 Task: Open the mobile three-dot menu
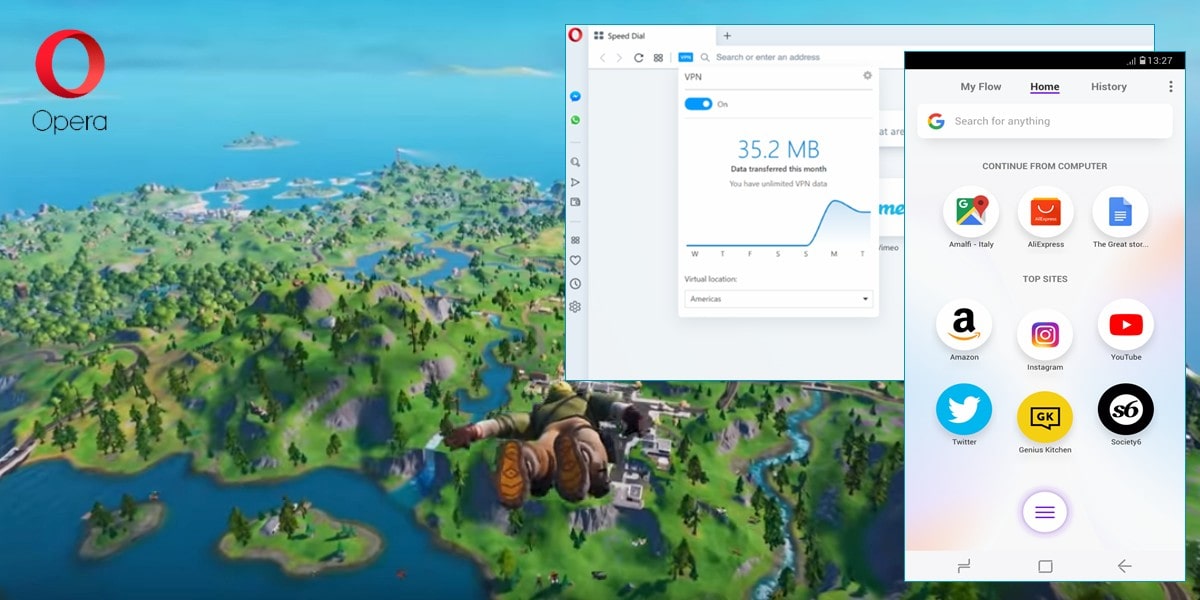[x=1171, y=87]
